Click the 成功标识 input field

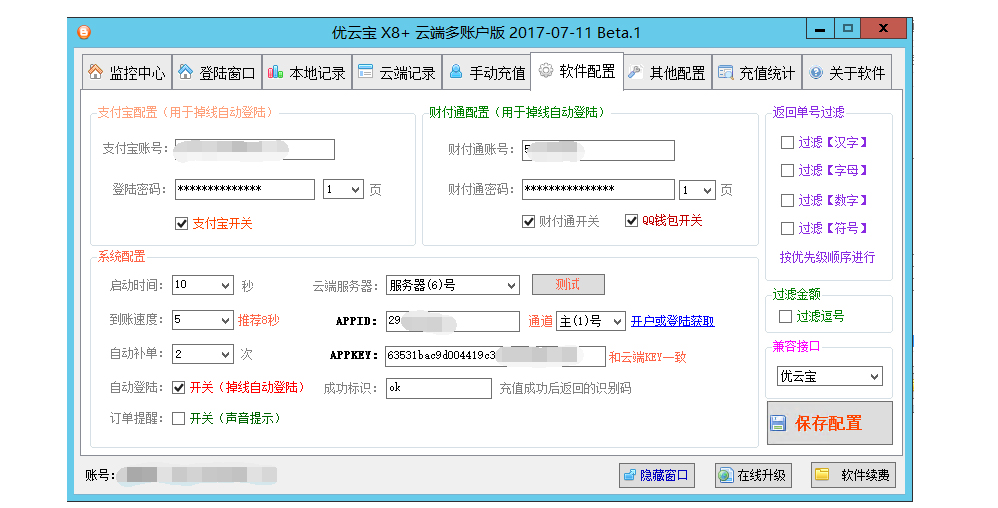438,388
